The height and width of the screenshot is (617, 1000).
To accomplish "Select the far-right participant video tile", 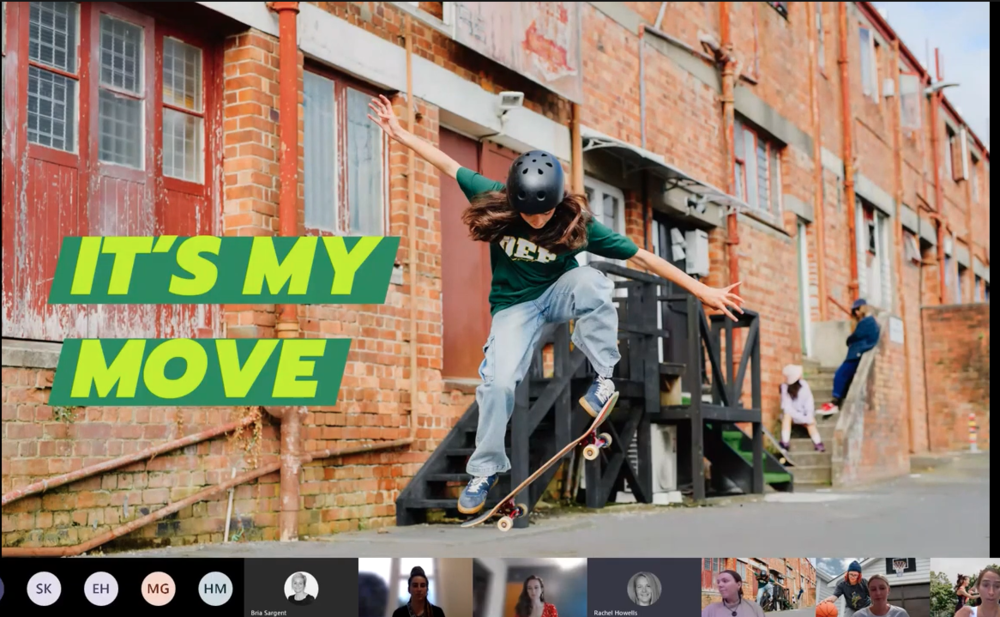I will click(x=968, y=588).
